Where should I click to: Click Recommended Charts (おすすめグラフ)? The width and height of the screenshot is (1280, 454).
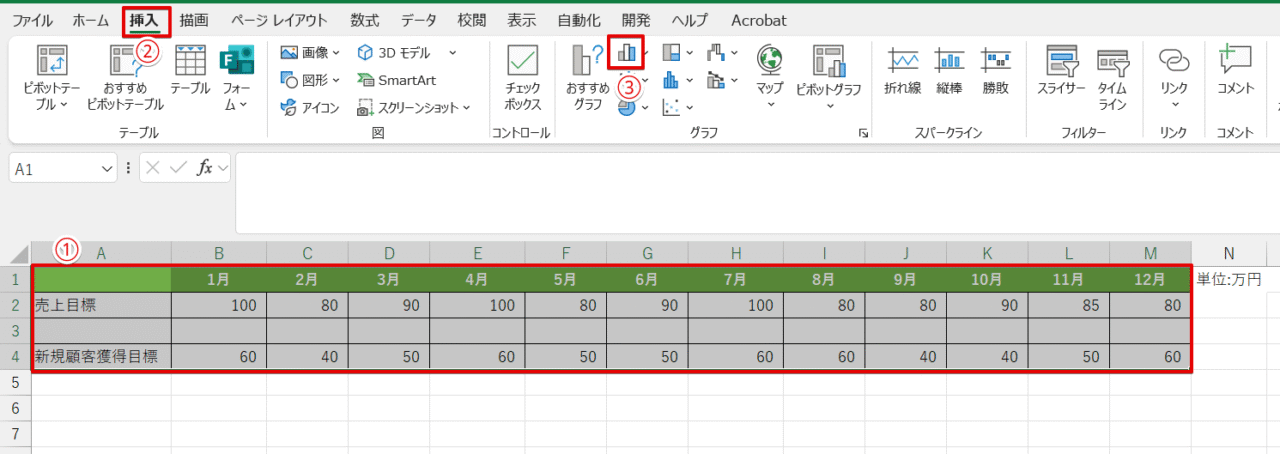588,77
